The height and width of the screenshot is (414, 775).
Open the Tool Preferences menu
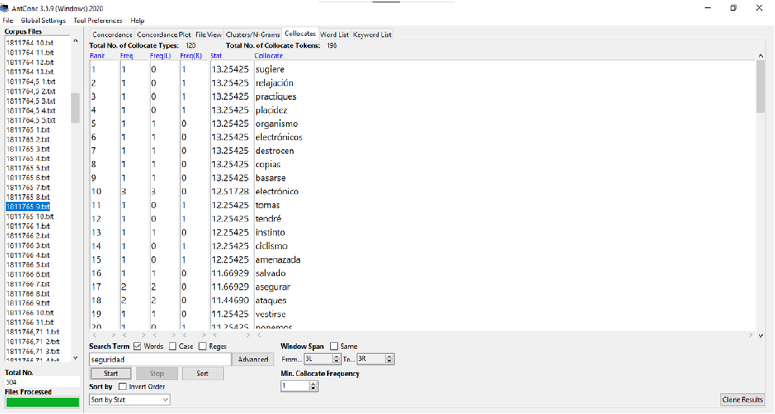click(98, 20)
